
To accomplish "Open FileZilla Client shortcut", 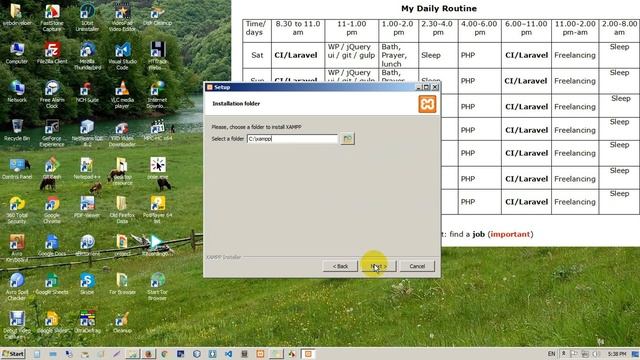I will point(52,53).
